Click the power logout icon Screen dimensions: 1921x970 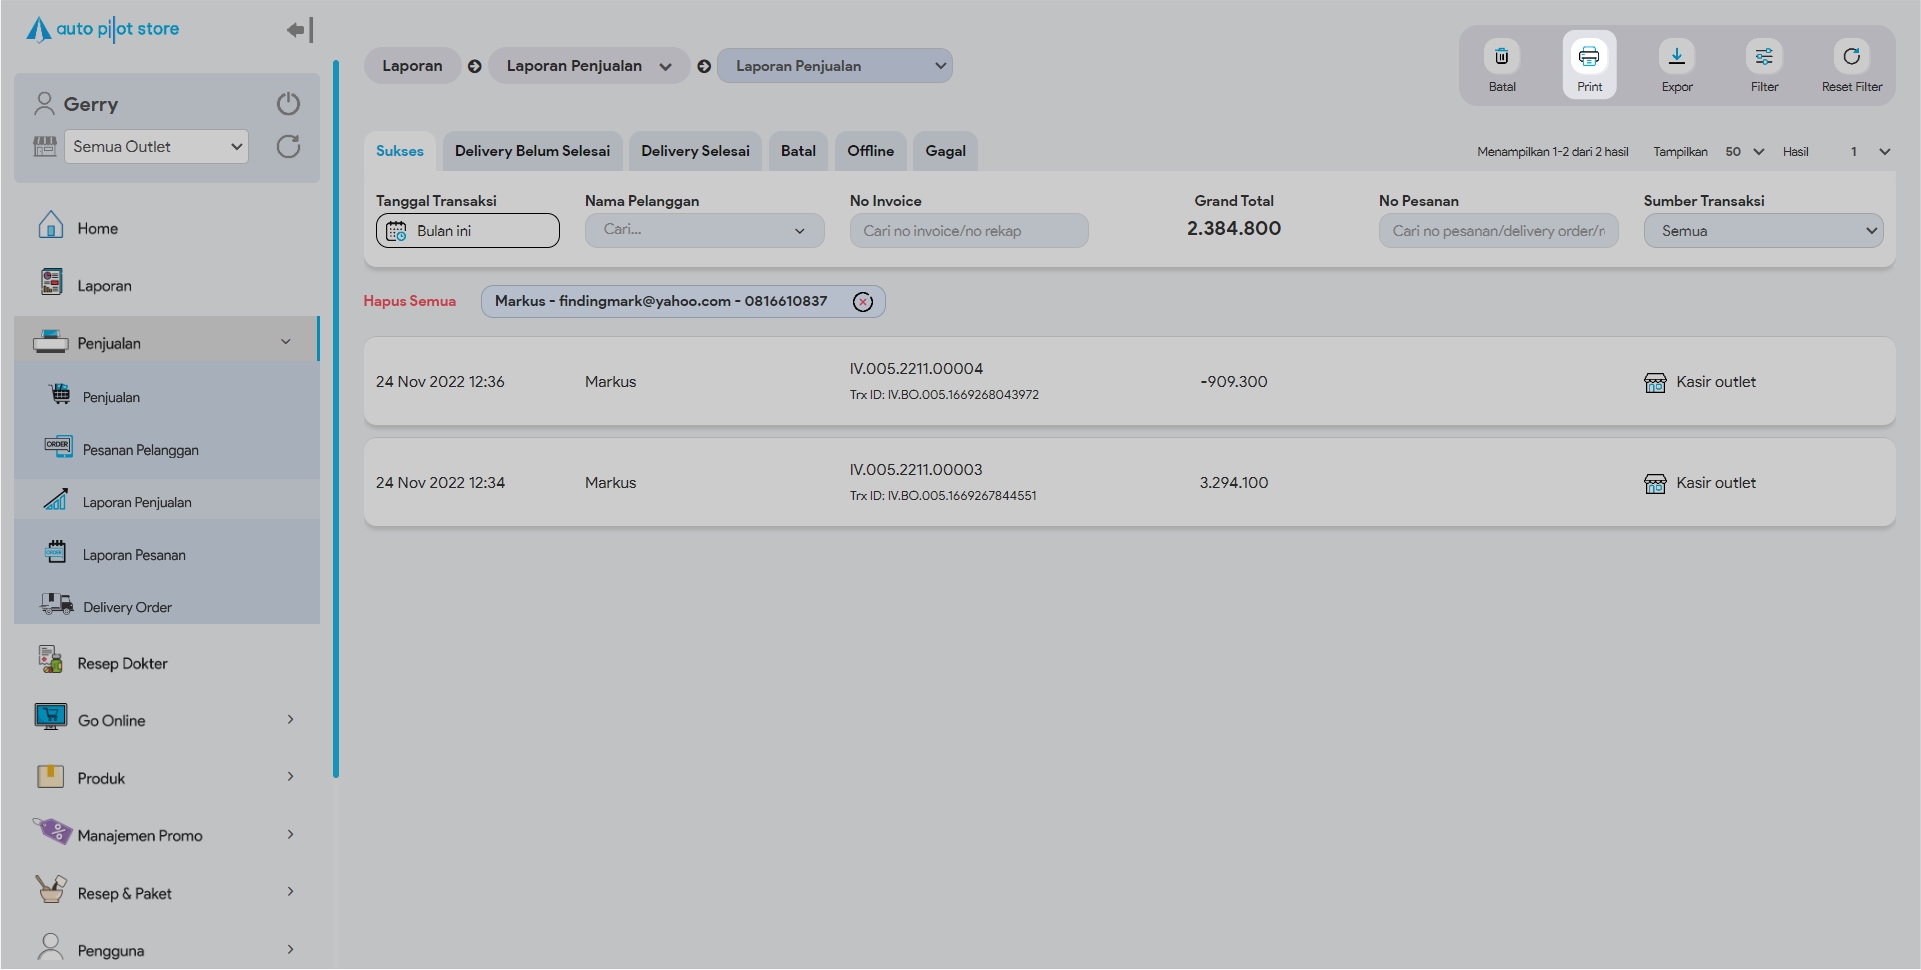288,104
